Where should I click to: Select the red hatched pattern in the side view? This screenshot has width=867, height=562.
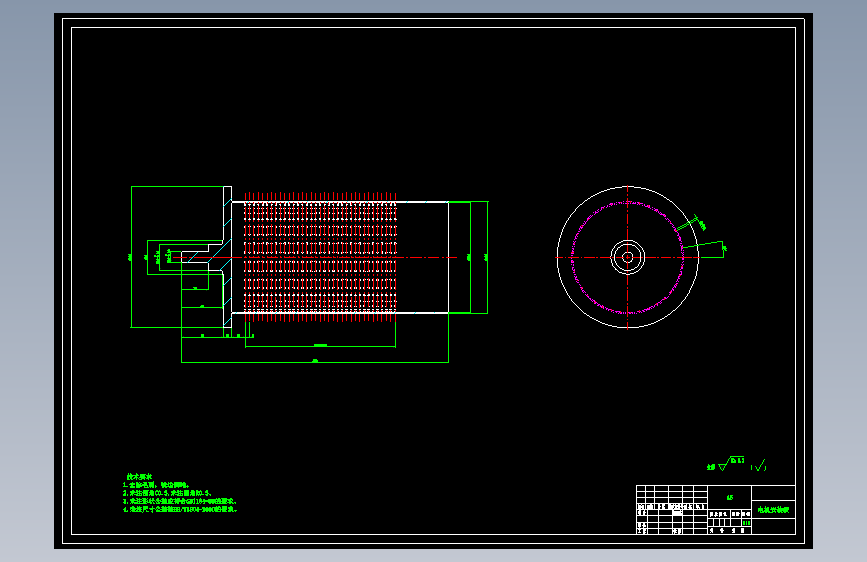[320, 257]
